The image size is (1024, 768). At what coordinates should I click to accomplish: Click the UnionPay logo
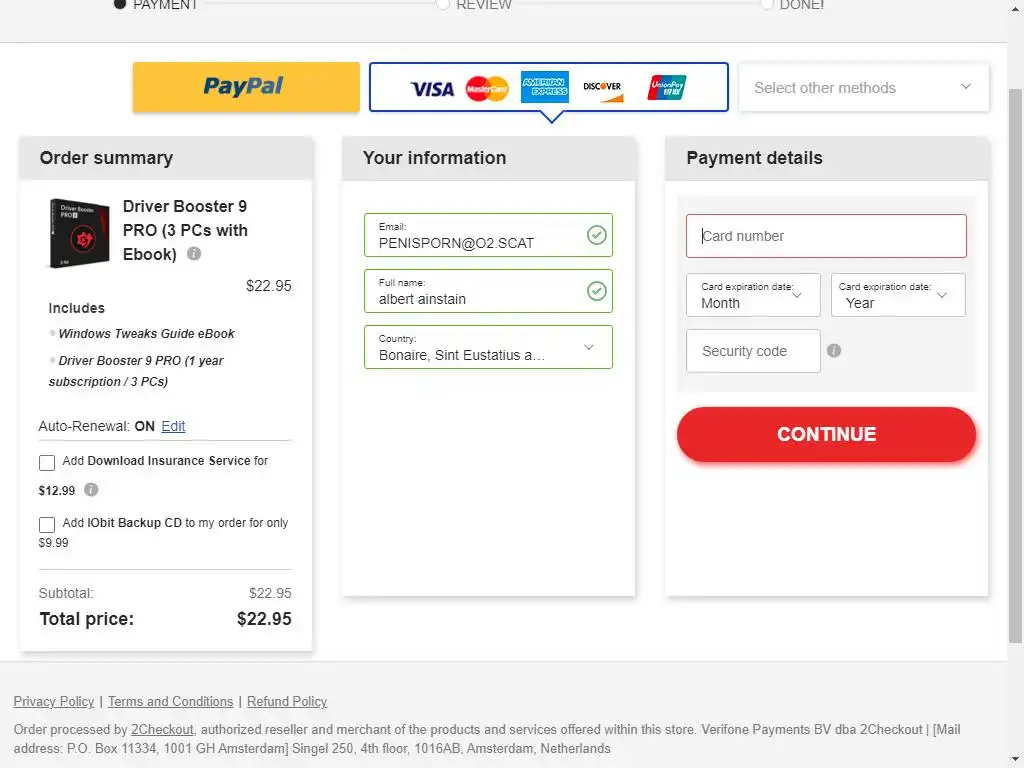point(667,88)
